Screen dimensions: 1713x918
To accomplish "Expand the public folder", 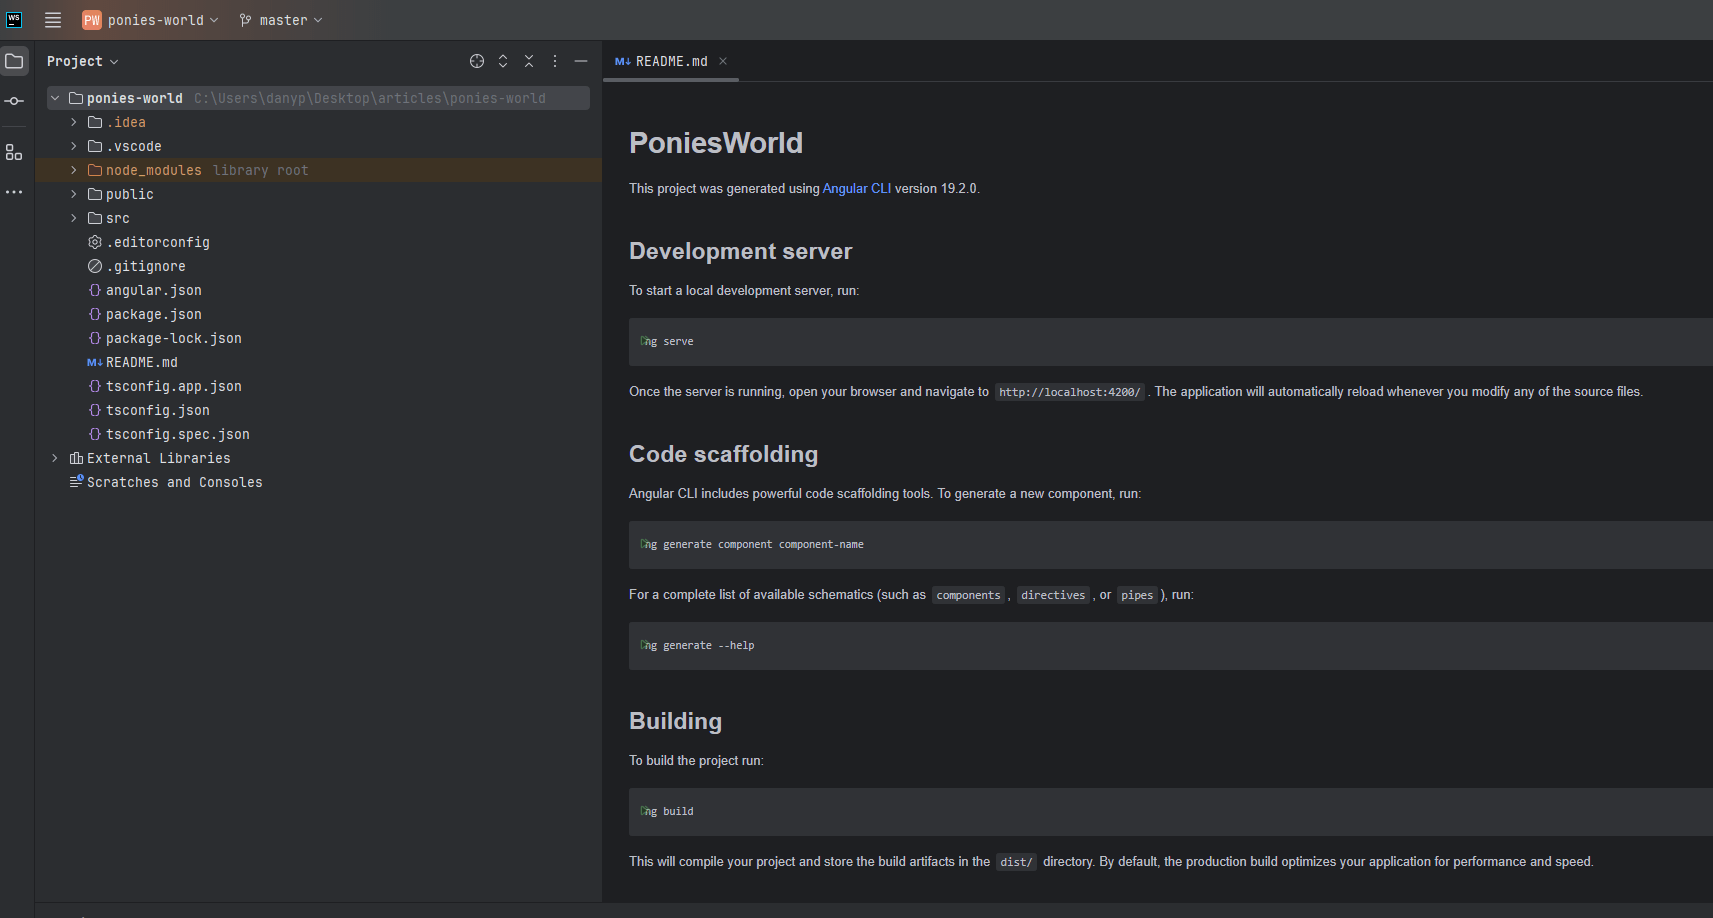I will (74, 194).
